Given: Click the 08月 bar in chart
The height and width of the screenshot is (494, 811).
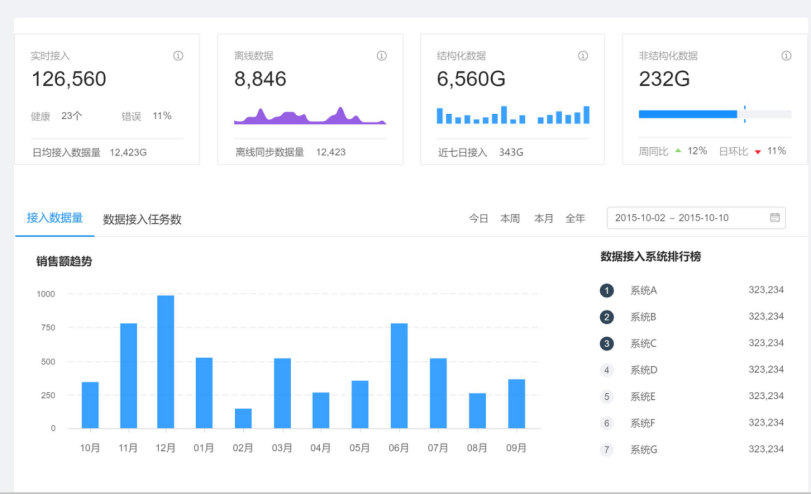Looking at the screenshot, I should tap(477, 411).
